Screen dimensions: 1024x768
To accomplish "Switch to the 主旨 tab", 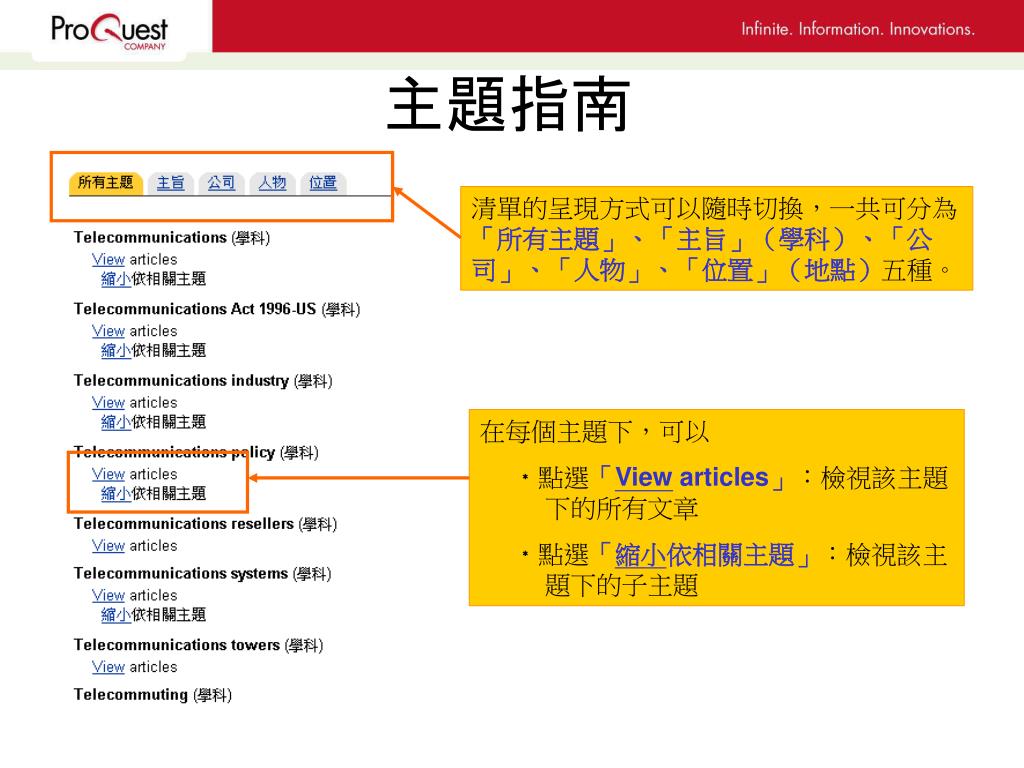I will tap(170, 183).
